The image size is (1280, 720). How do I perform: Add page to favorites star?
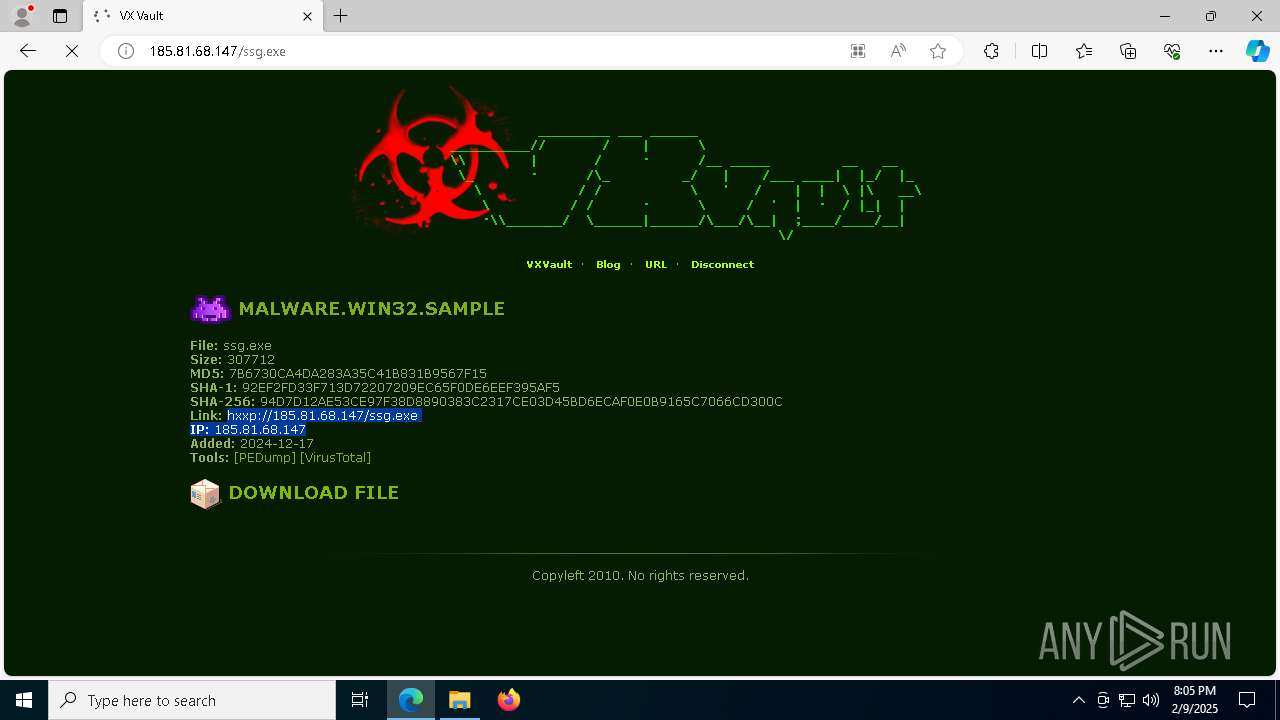click(x=938, y=51)
